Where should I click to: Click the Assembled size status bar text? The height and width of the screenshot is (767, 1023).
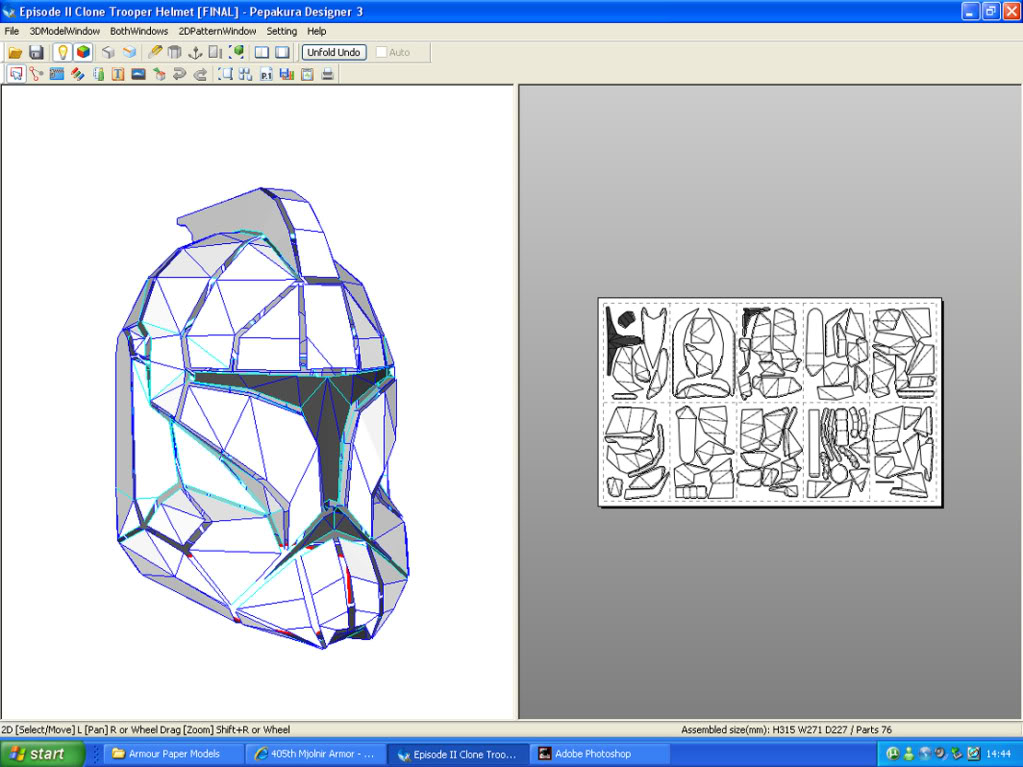(x=786, y=730)
